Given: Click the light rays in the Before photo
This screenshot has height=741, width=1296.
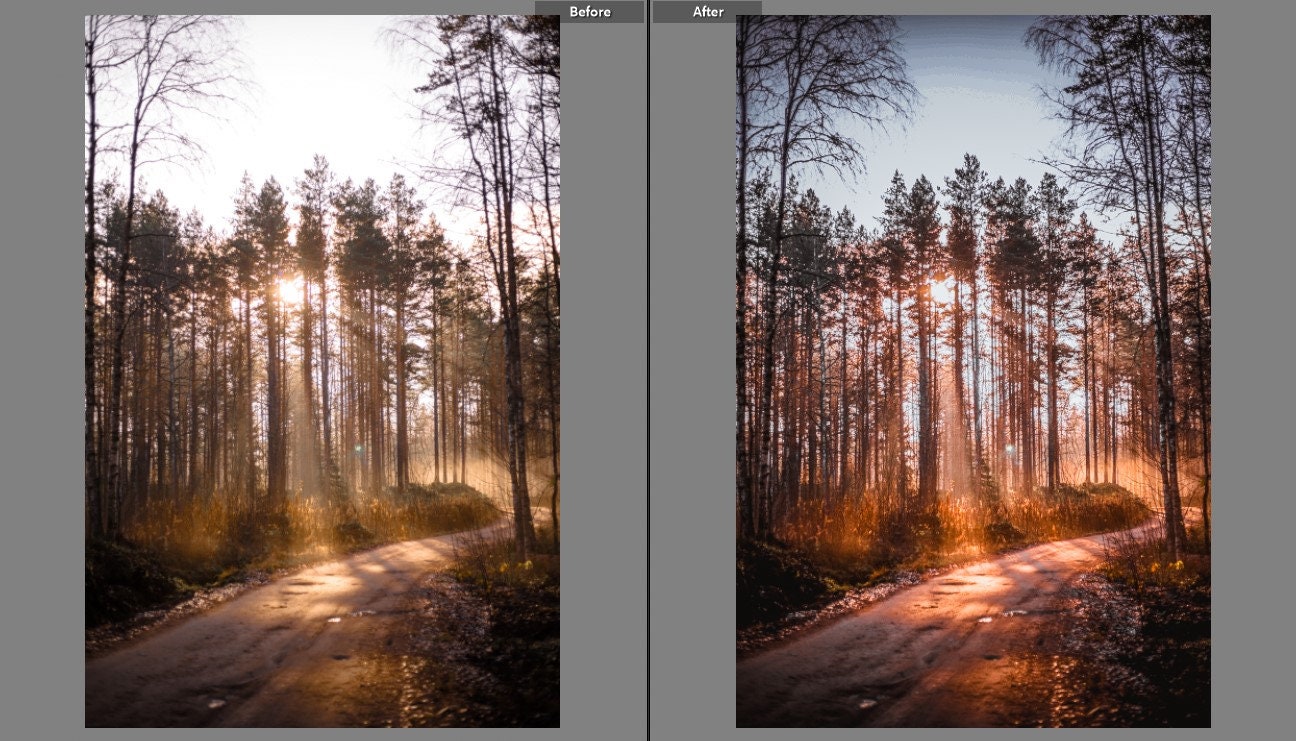Looking at the screenshot, I should tap(300, 420).
